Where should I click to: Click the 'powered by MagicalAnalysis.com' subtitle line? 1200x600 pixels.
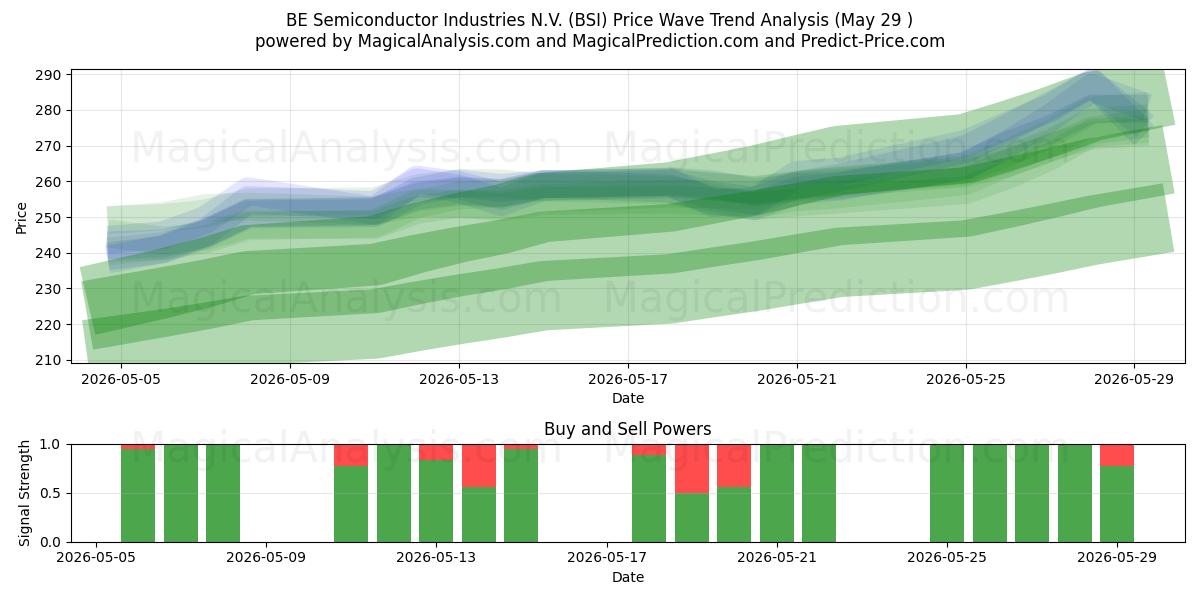point(599,41)
